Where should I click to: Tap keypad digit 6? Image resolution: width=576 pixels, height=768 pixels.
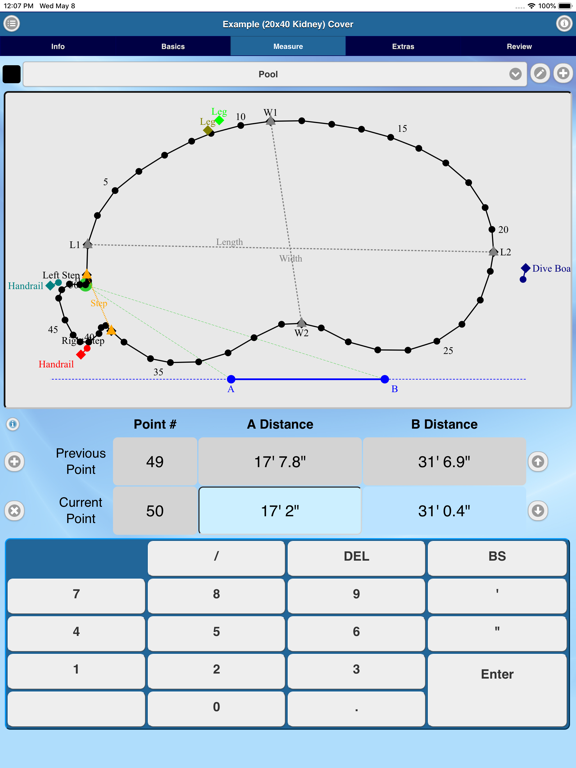[356, 632]
